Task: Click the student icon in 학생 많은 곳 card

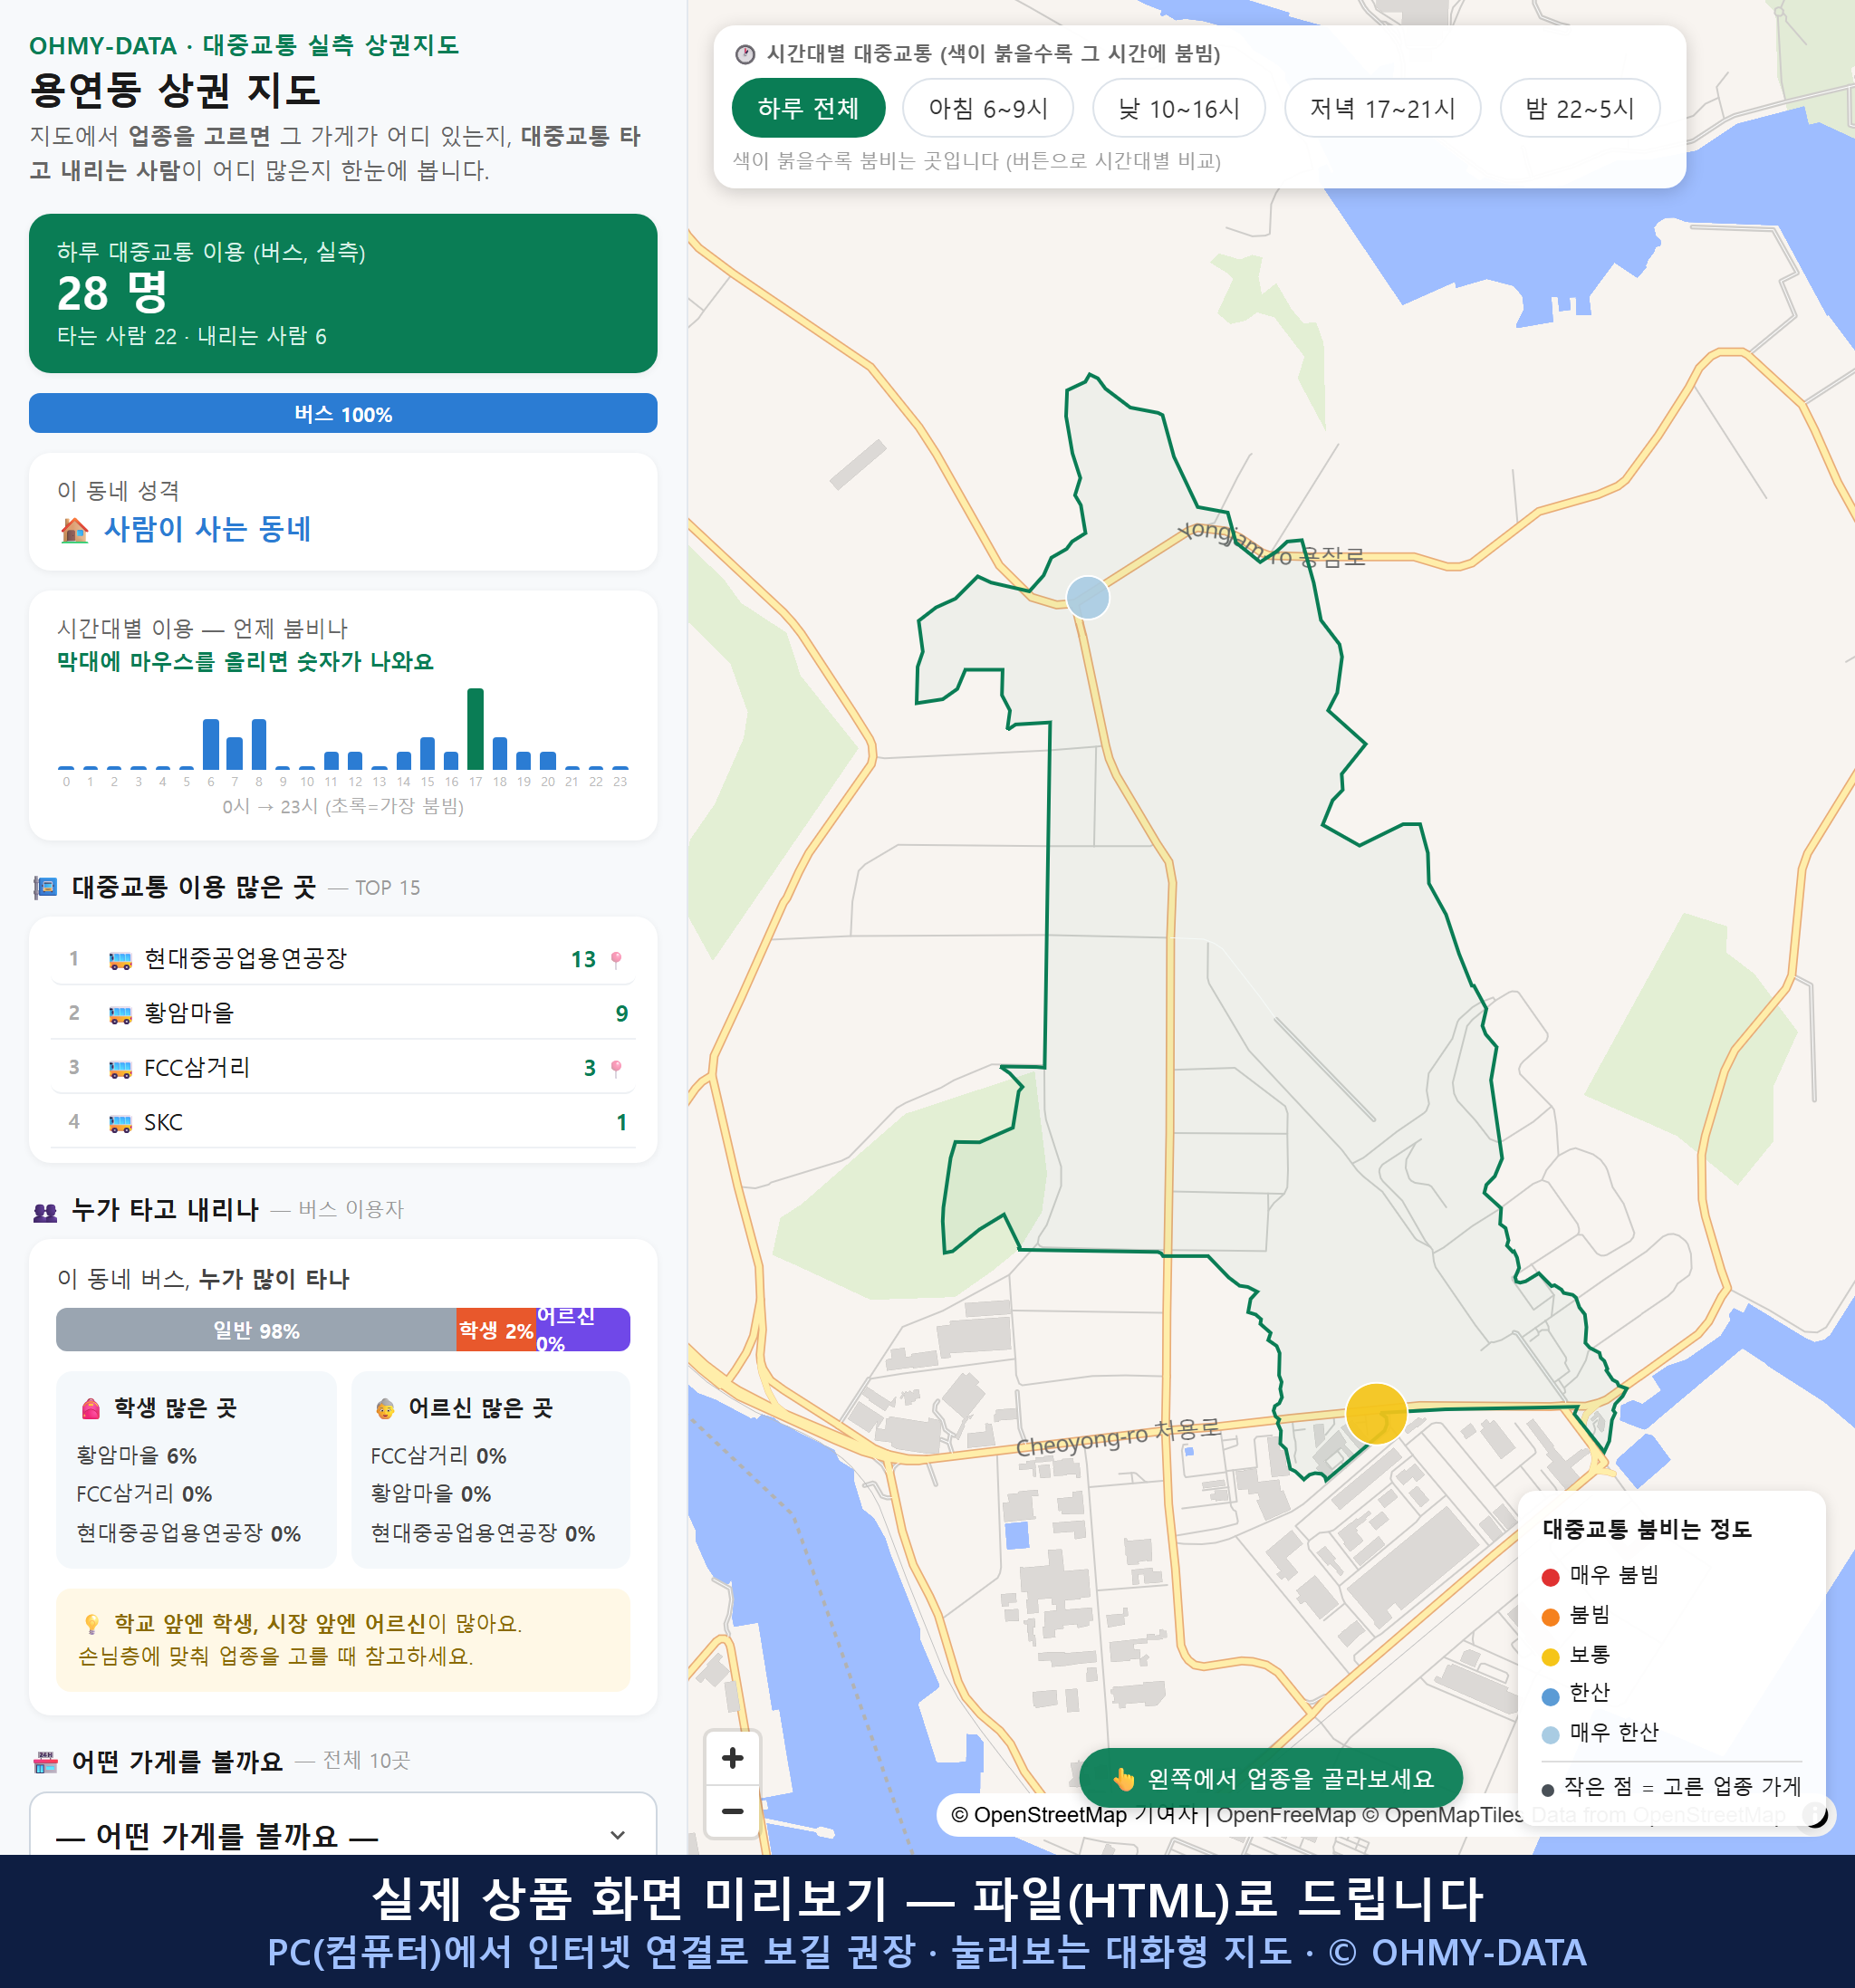Action: click(x=91, y=1408)
